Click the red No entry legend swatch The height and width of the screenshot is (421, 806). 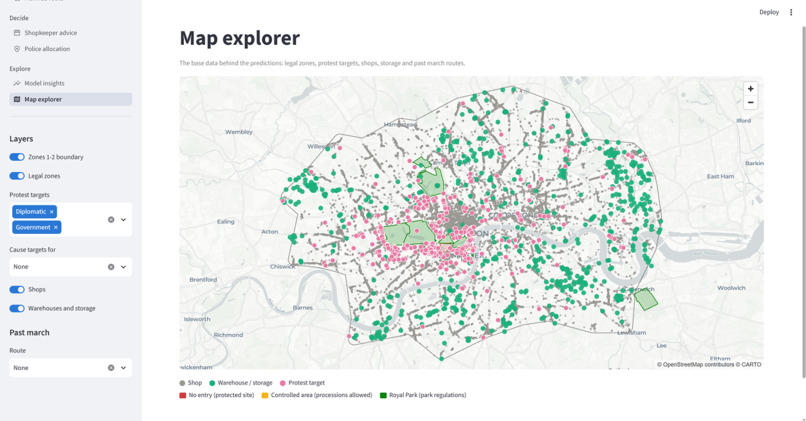182,395
